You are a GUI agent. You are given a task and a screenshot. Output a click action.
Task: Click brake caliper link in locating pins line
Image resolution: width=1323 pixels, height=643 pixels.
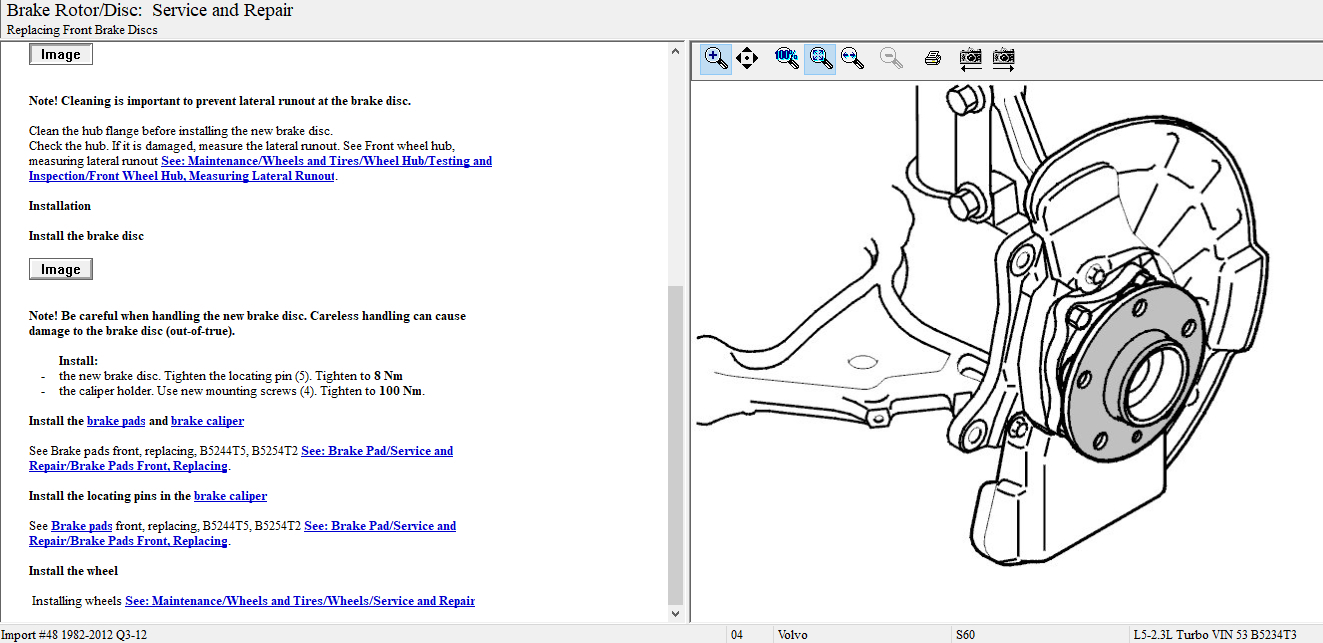(x=230, y=496)
